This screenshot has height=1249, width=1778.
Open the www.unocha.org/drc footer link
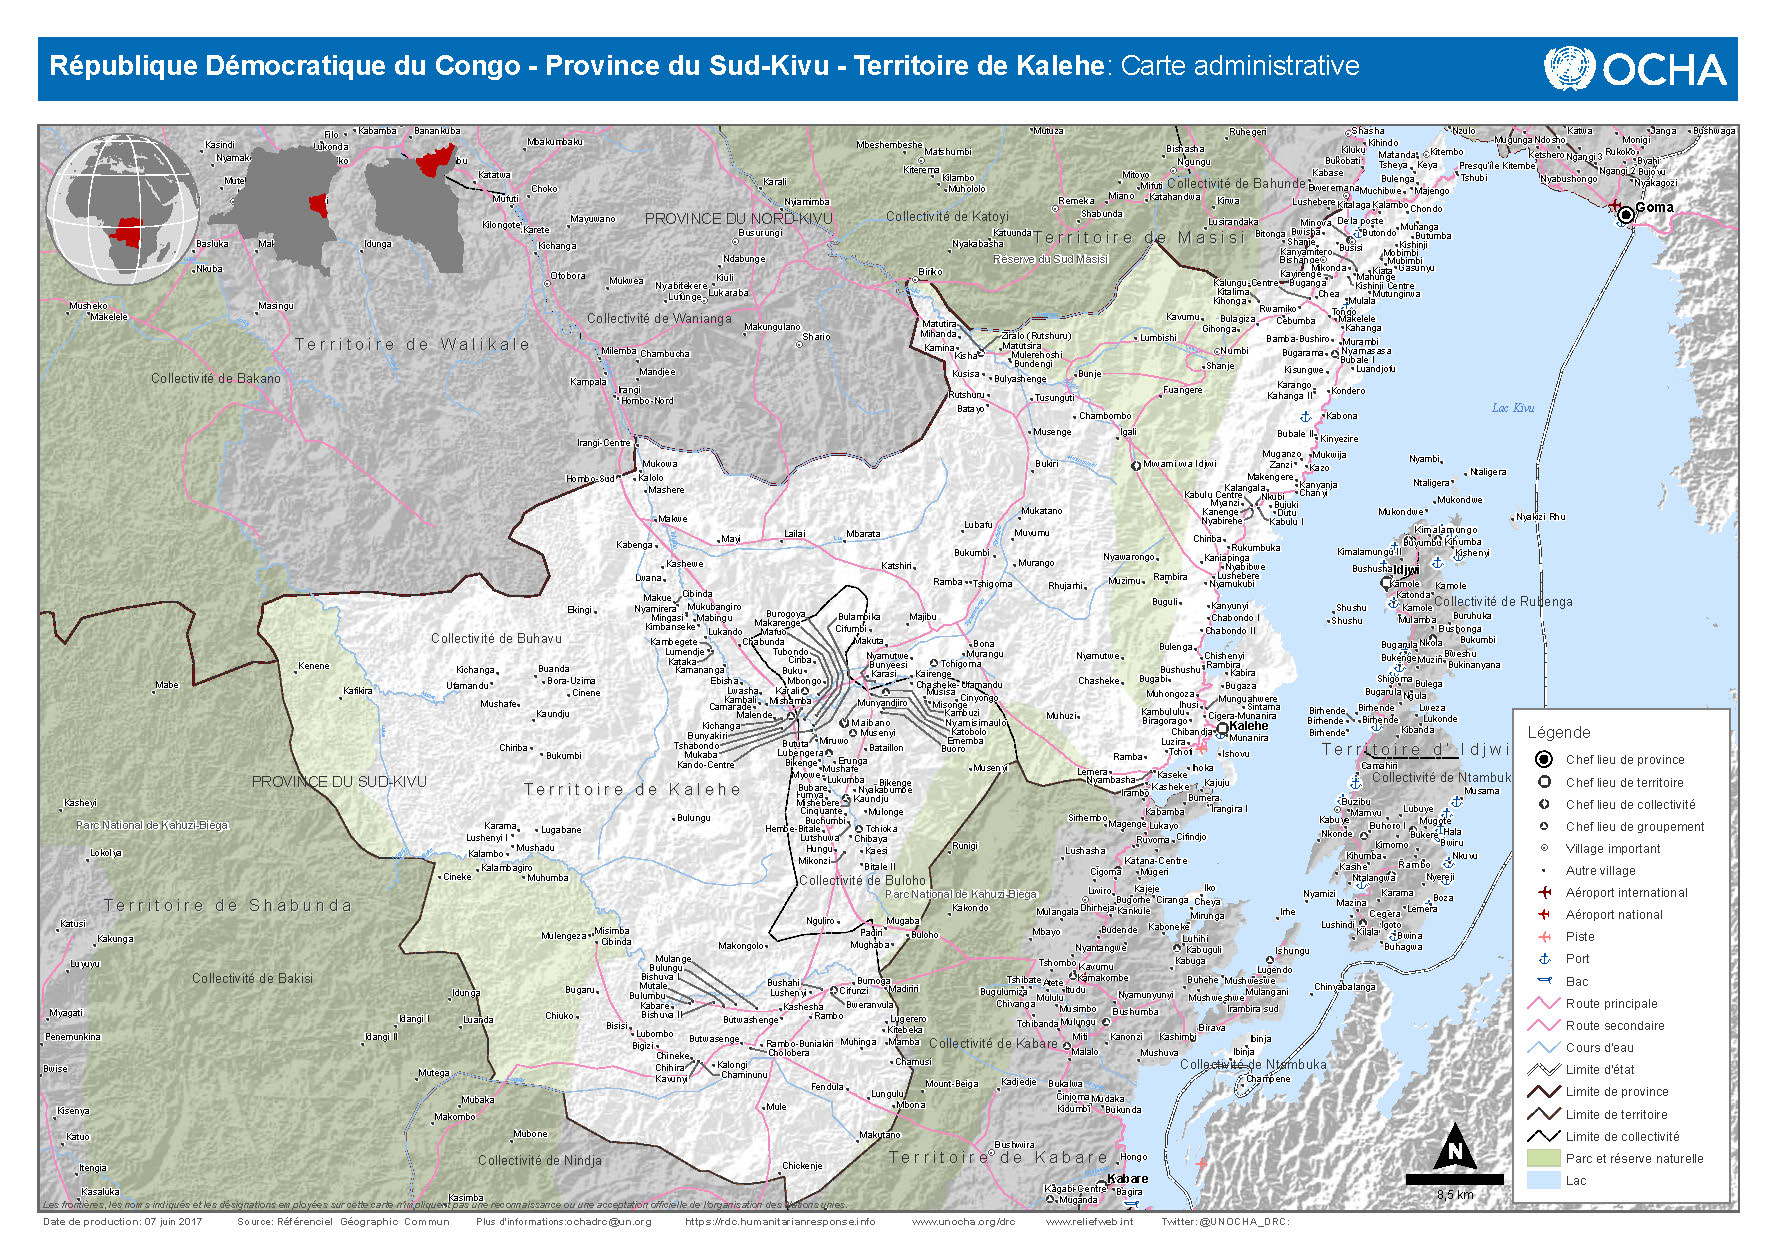962,1221
